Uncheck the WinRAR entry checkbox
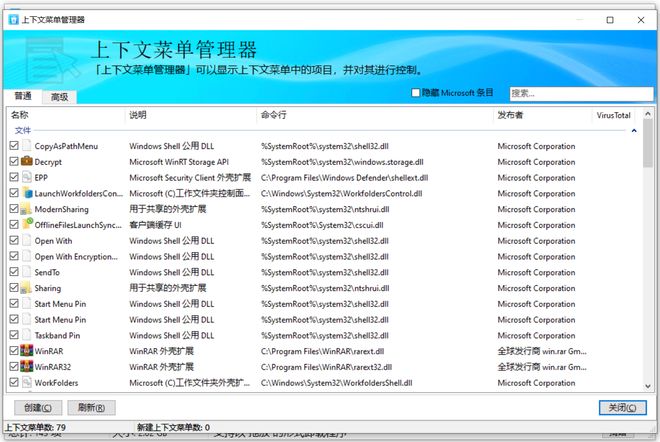The height and width of the screenshot is (442, 660). coord(14,351)
